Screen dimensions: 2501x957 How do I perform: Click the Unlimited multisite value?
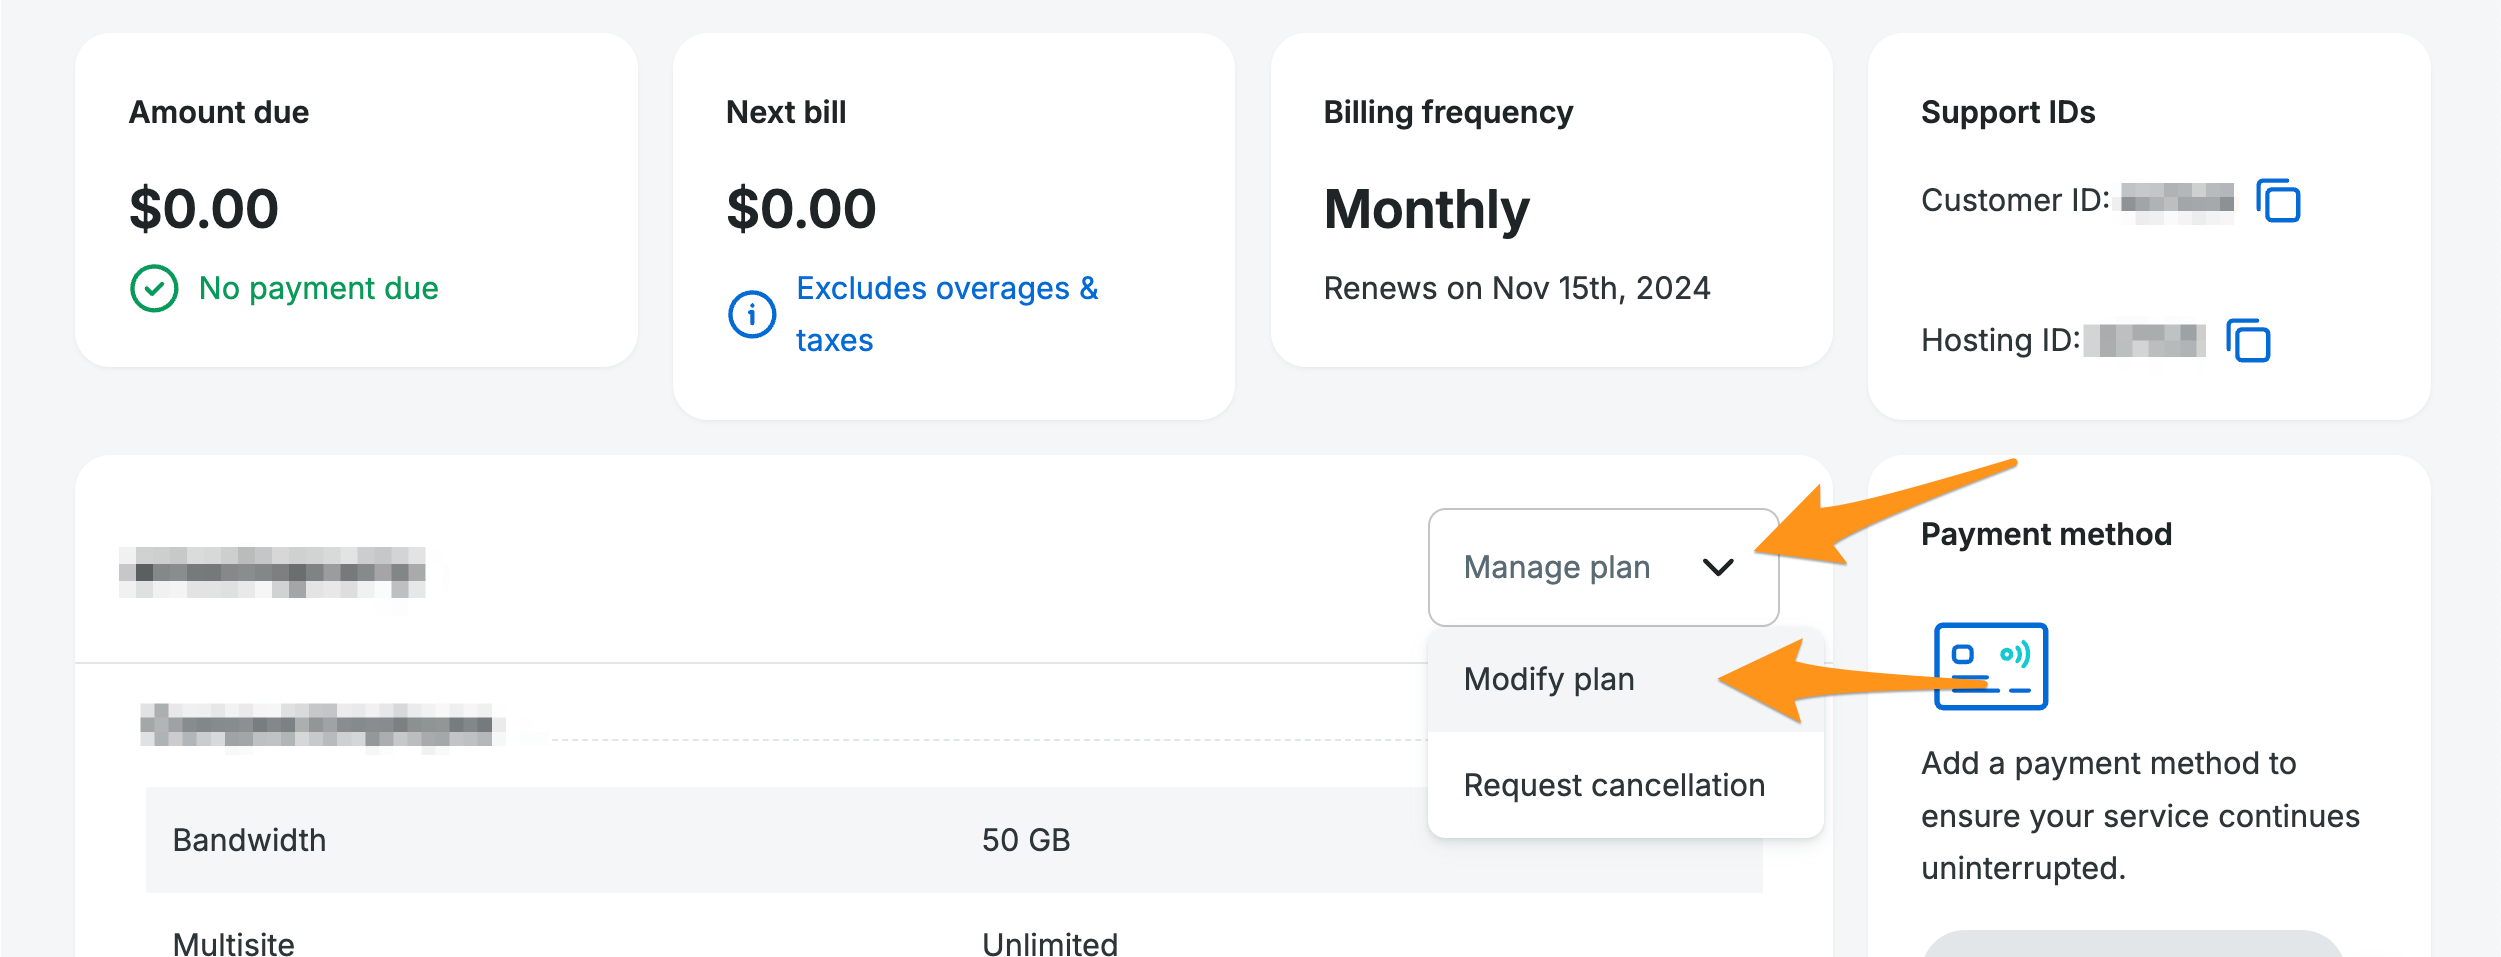(x=1049, y=943)
